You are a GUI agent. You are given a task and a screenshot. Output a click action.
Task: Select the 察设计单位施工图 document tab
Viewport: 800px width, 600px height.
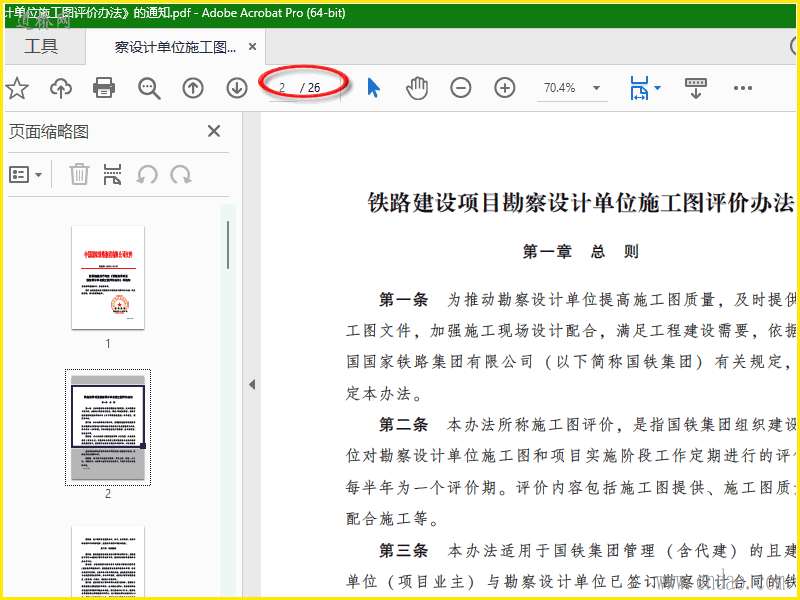pos(175,47)
